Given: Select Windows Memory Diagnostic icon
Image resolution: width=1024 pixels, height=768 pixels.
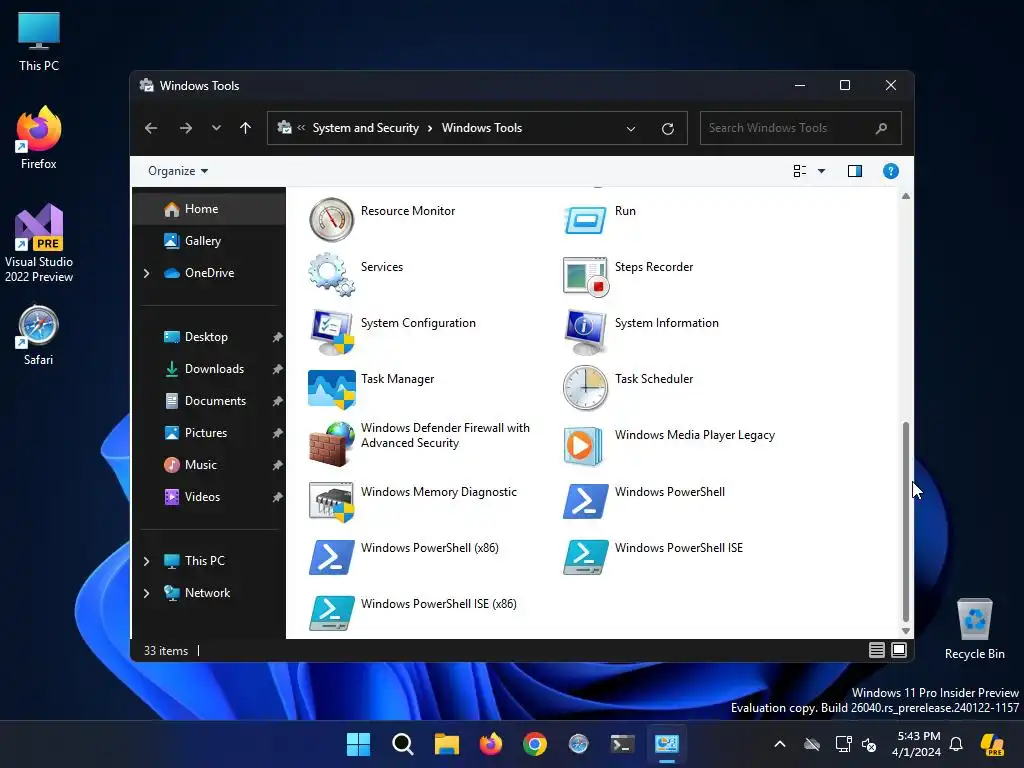Looking at the screenshot, I should coord(331,502).
